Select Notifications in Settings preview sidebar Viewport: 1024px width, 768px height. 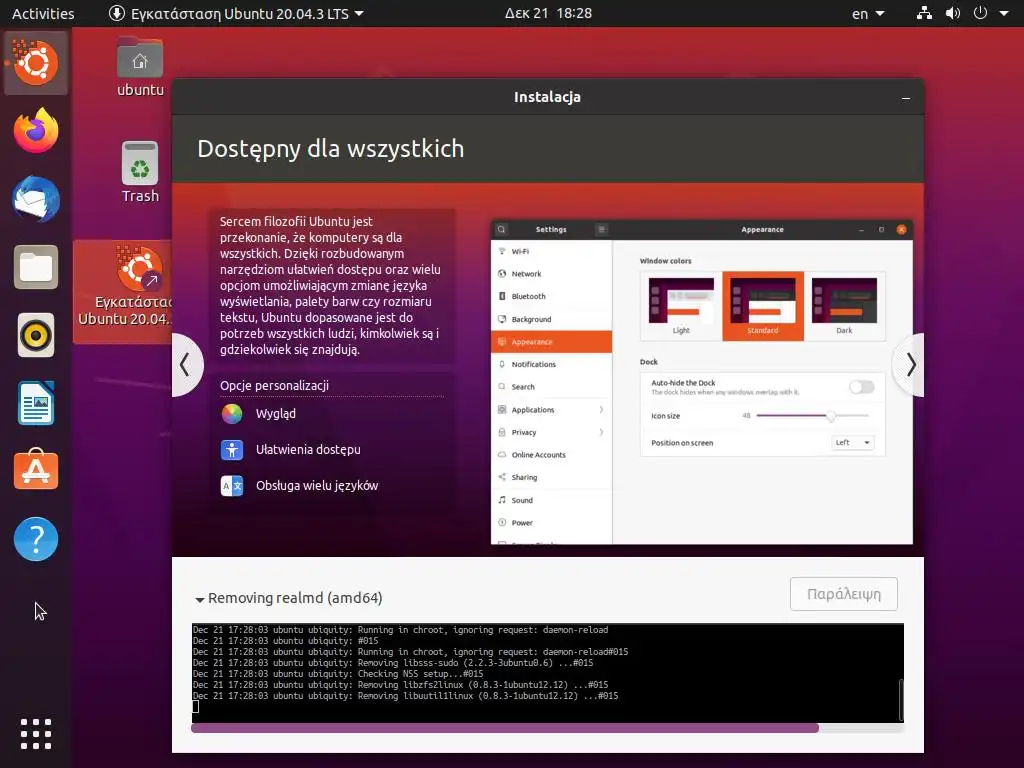551,364
